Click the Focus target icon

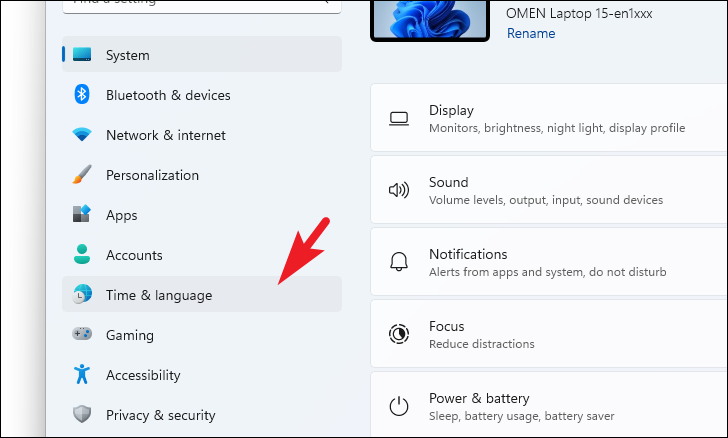tap(399, 334)
